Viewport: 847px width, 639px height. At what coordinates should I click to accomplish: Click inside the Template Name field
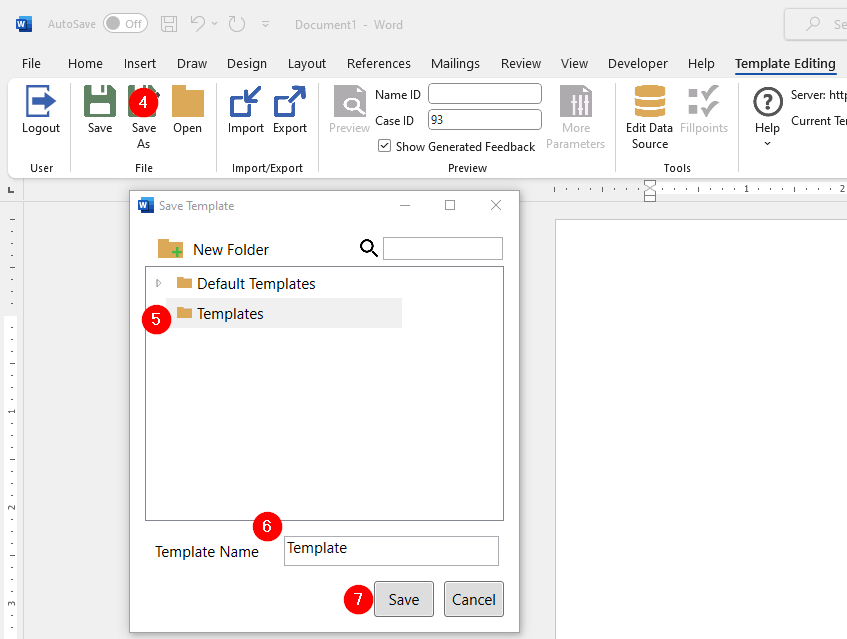coord(390,551)
